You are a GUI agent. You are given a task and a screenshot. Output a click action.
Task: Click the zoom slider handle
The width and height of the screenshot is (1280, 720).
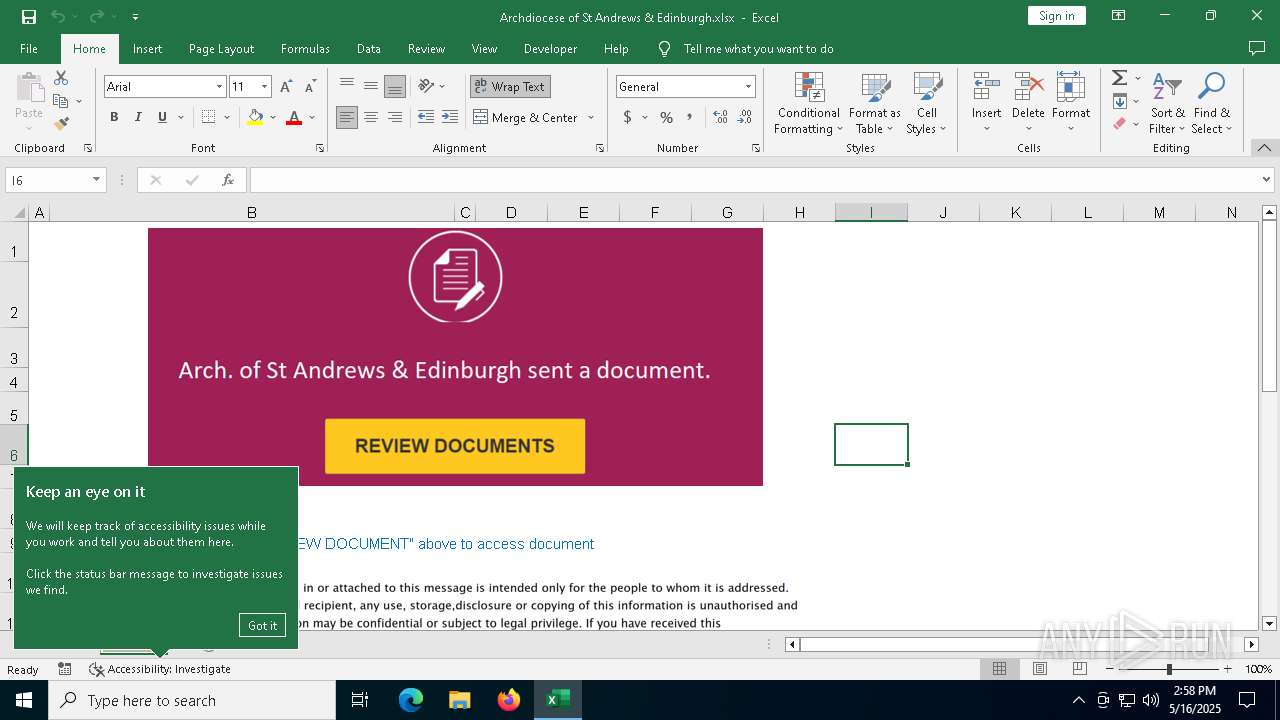[x=1169, y=669]
